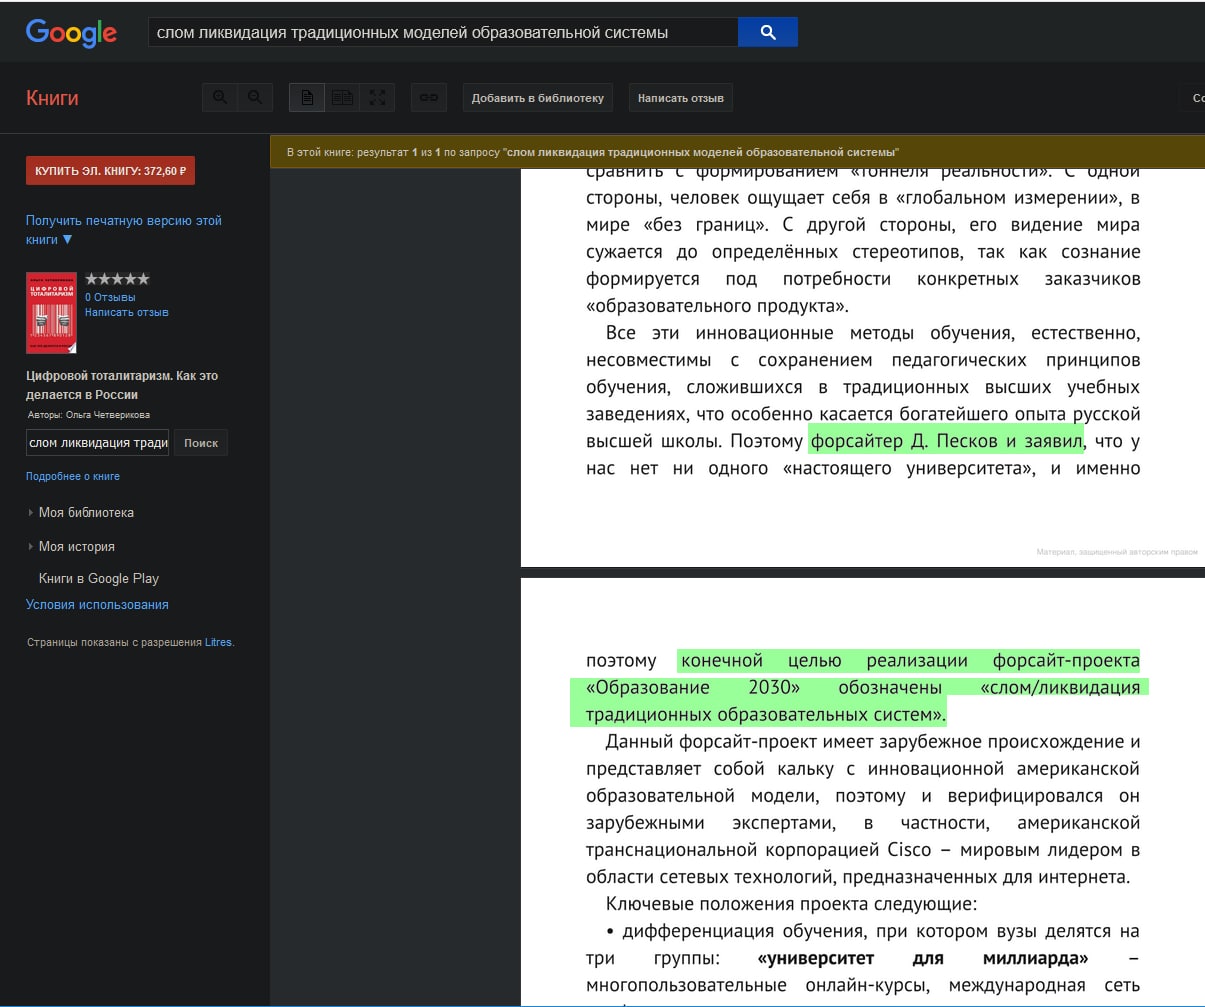Open the red book cover thumbnail
This screenshot has height=1007, width=1205.
(51, 313)
